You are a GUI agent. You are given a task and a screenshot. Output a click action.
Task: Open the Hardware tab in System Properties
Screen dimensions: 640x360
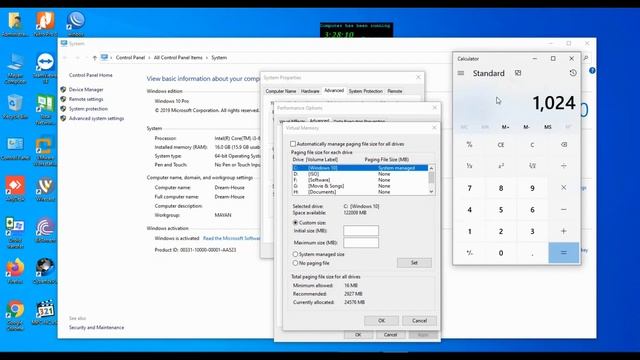pos(310,91)
